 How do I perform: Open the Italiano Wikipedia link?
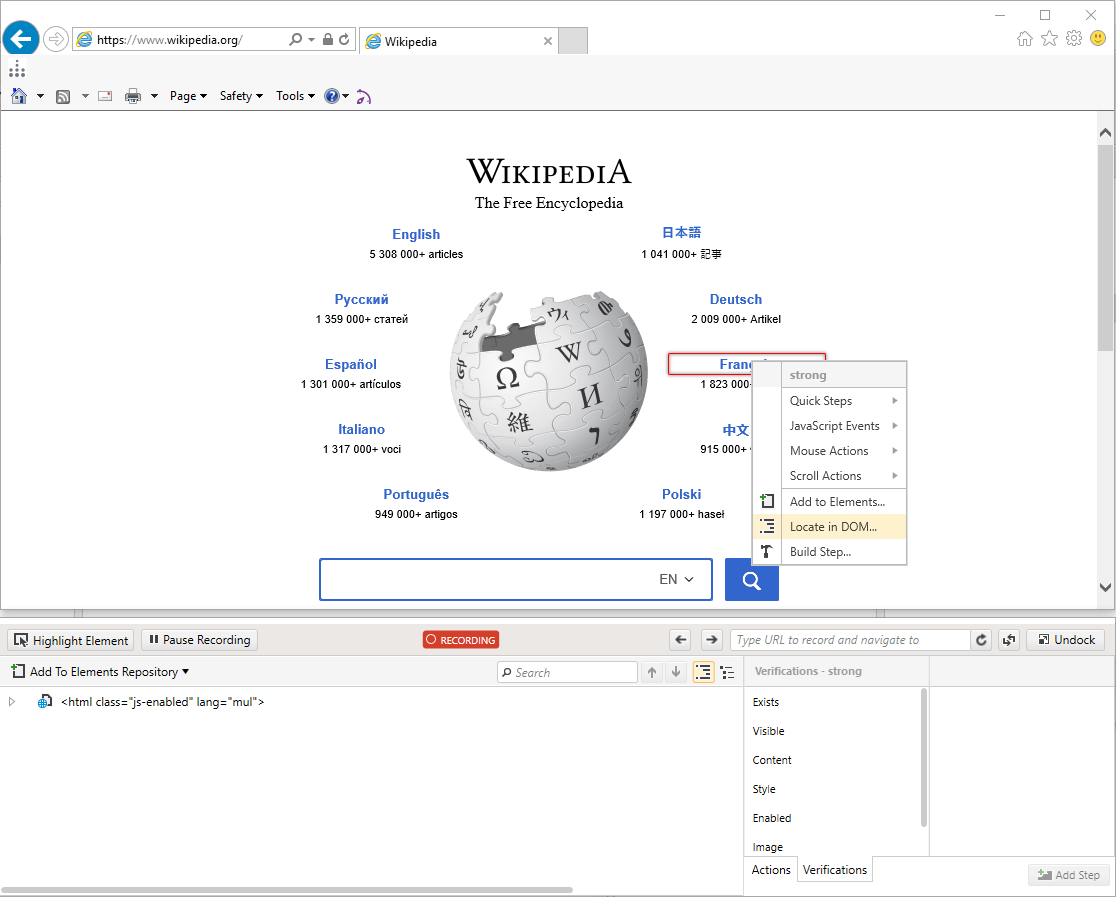(x=362, y=429)
